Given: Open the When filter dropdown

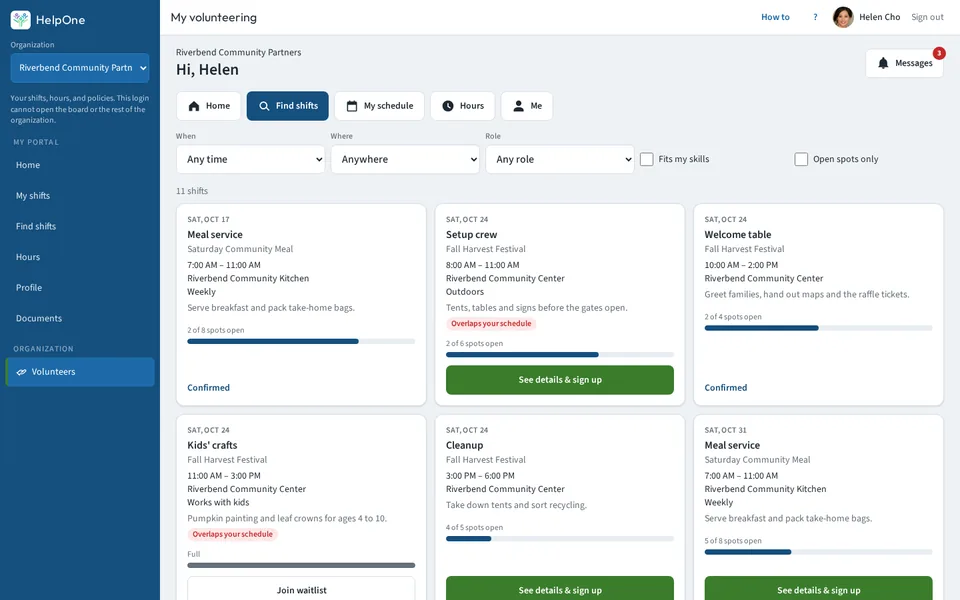Looking at the screenshot, I should coord(250,159).
